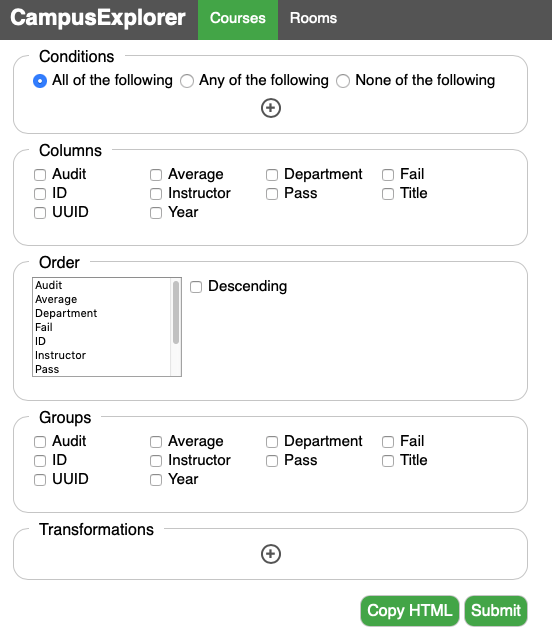Click the Submit button
552x644 pixels.
(496, 611)
